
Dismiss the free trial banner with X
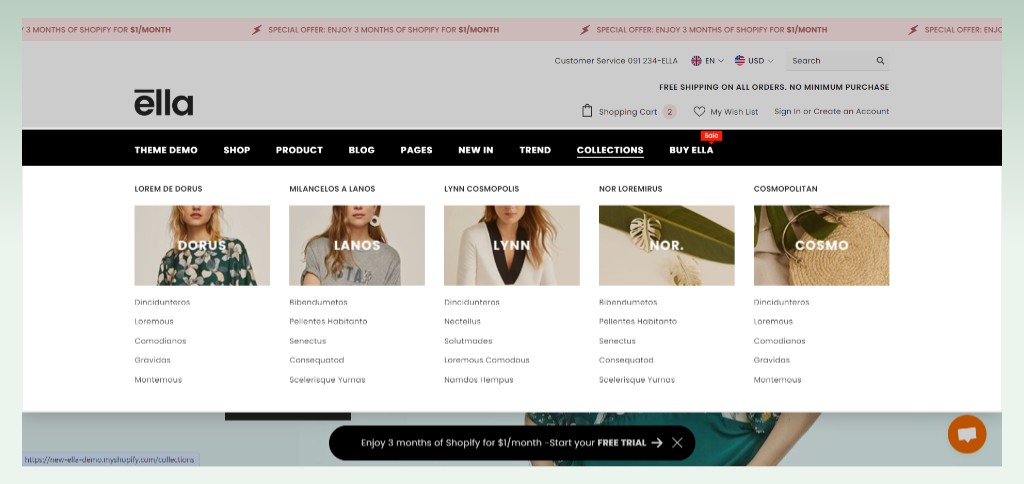(x=677, y=443)
